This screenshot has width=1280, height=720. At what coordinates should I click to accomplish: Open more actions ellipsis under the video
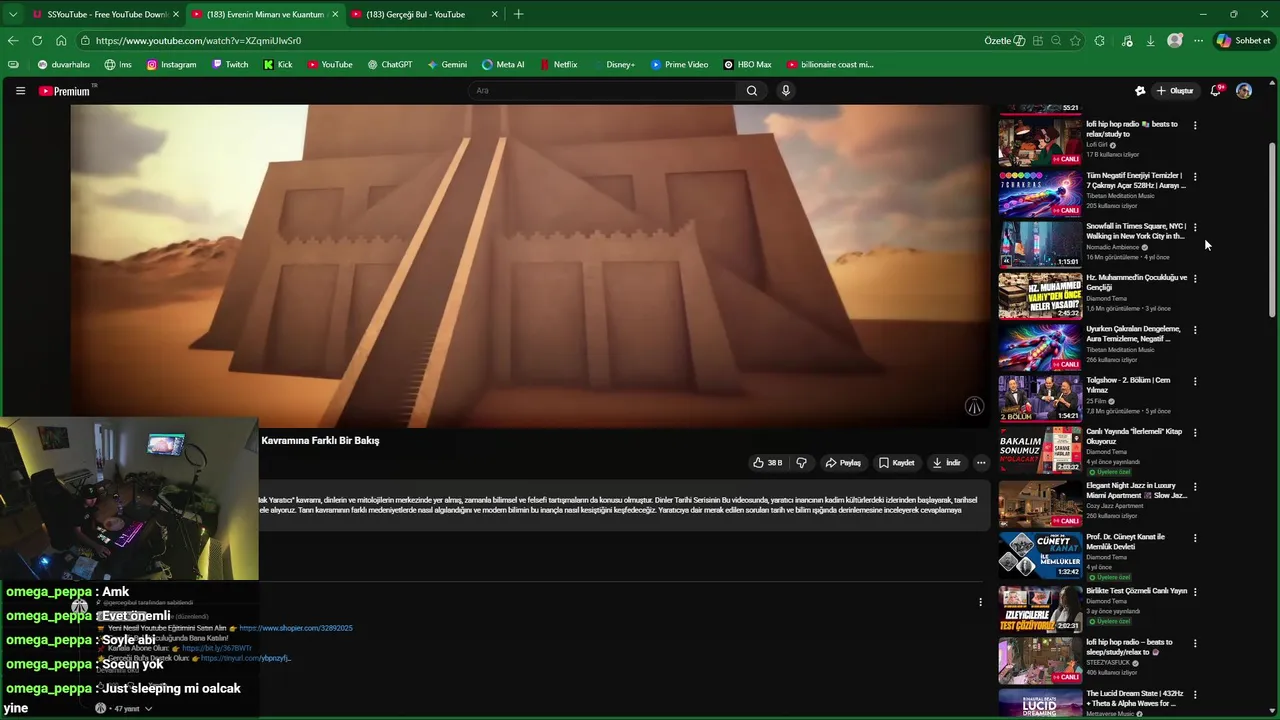coord(981,463)
